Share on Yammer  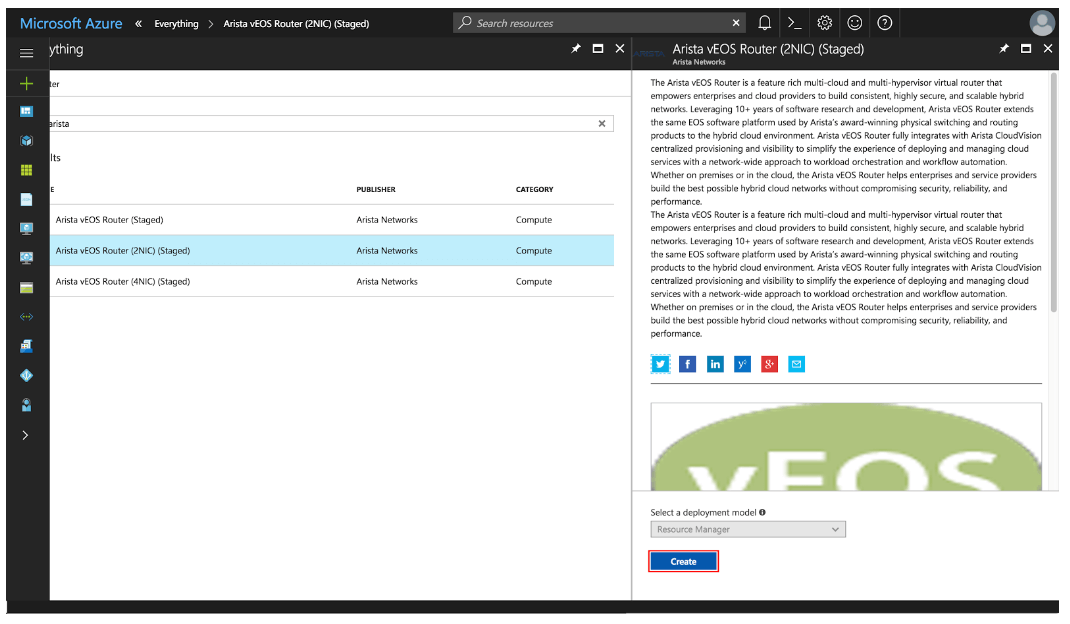point(742,364)
